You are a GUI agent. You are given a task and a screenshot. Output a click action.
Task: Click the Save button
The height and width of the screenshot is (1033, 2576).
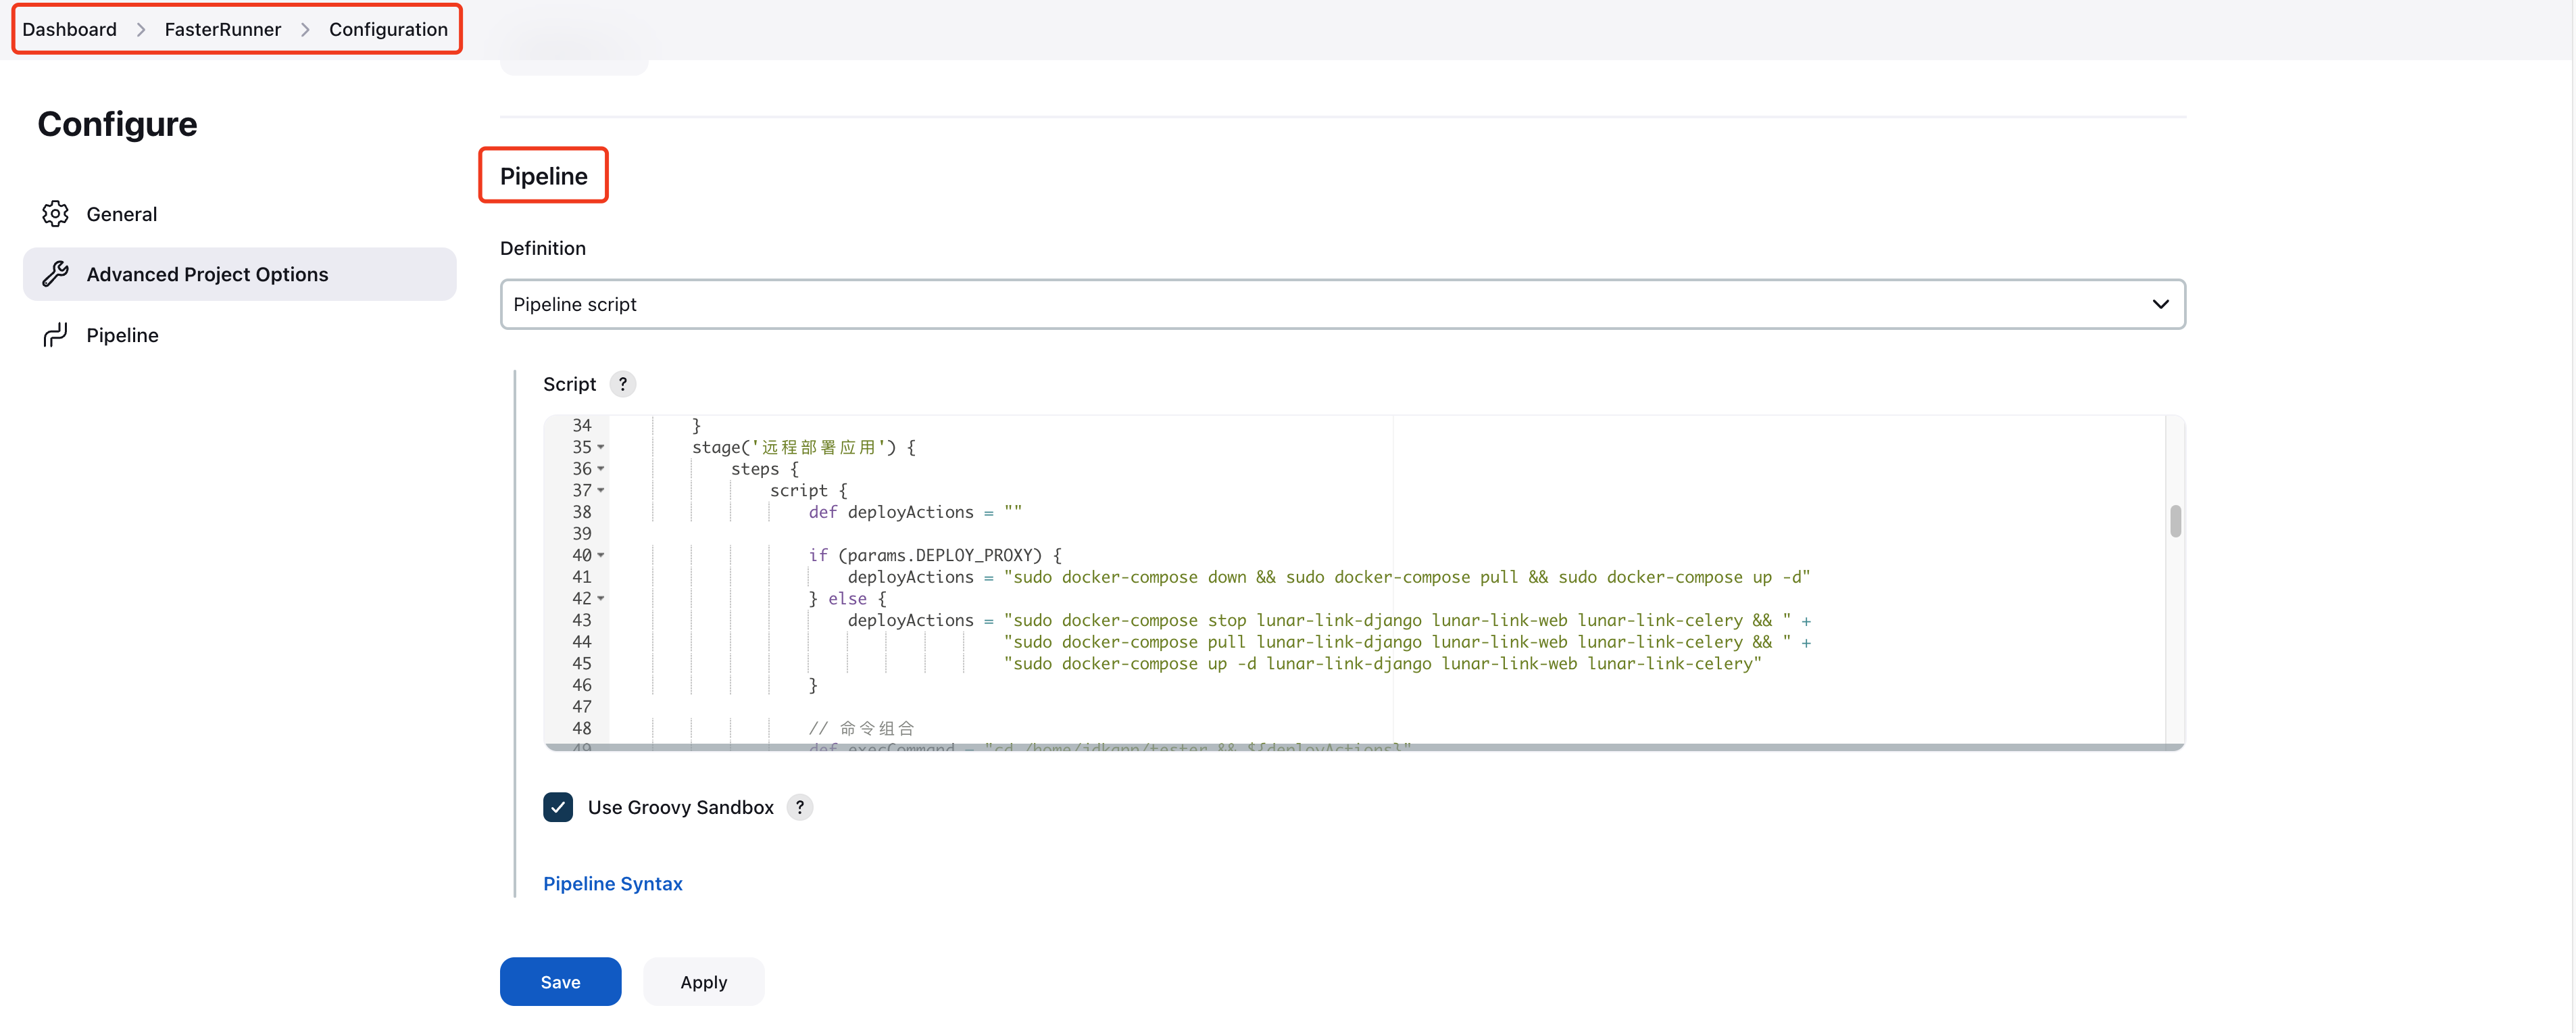560,982
